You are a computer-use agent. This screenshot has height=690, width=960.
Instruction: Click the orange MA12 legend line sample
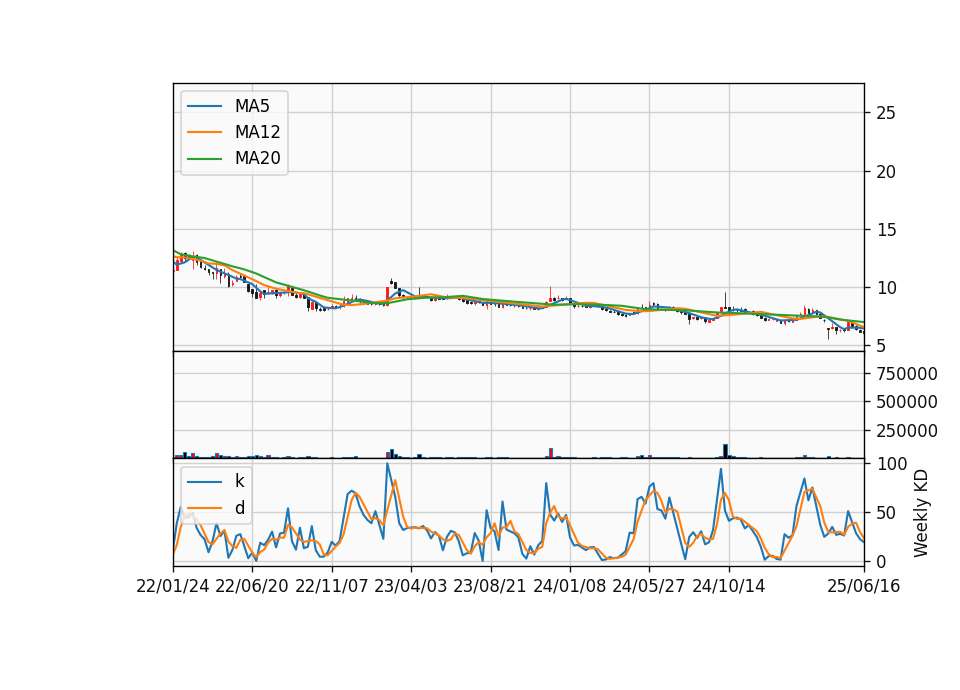point(204,132)
